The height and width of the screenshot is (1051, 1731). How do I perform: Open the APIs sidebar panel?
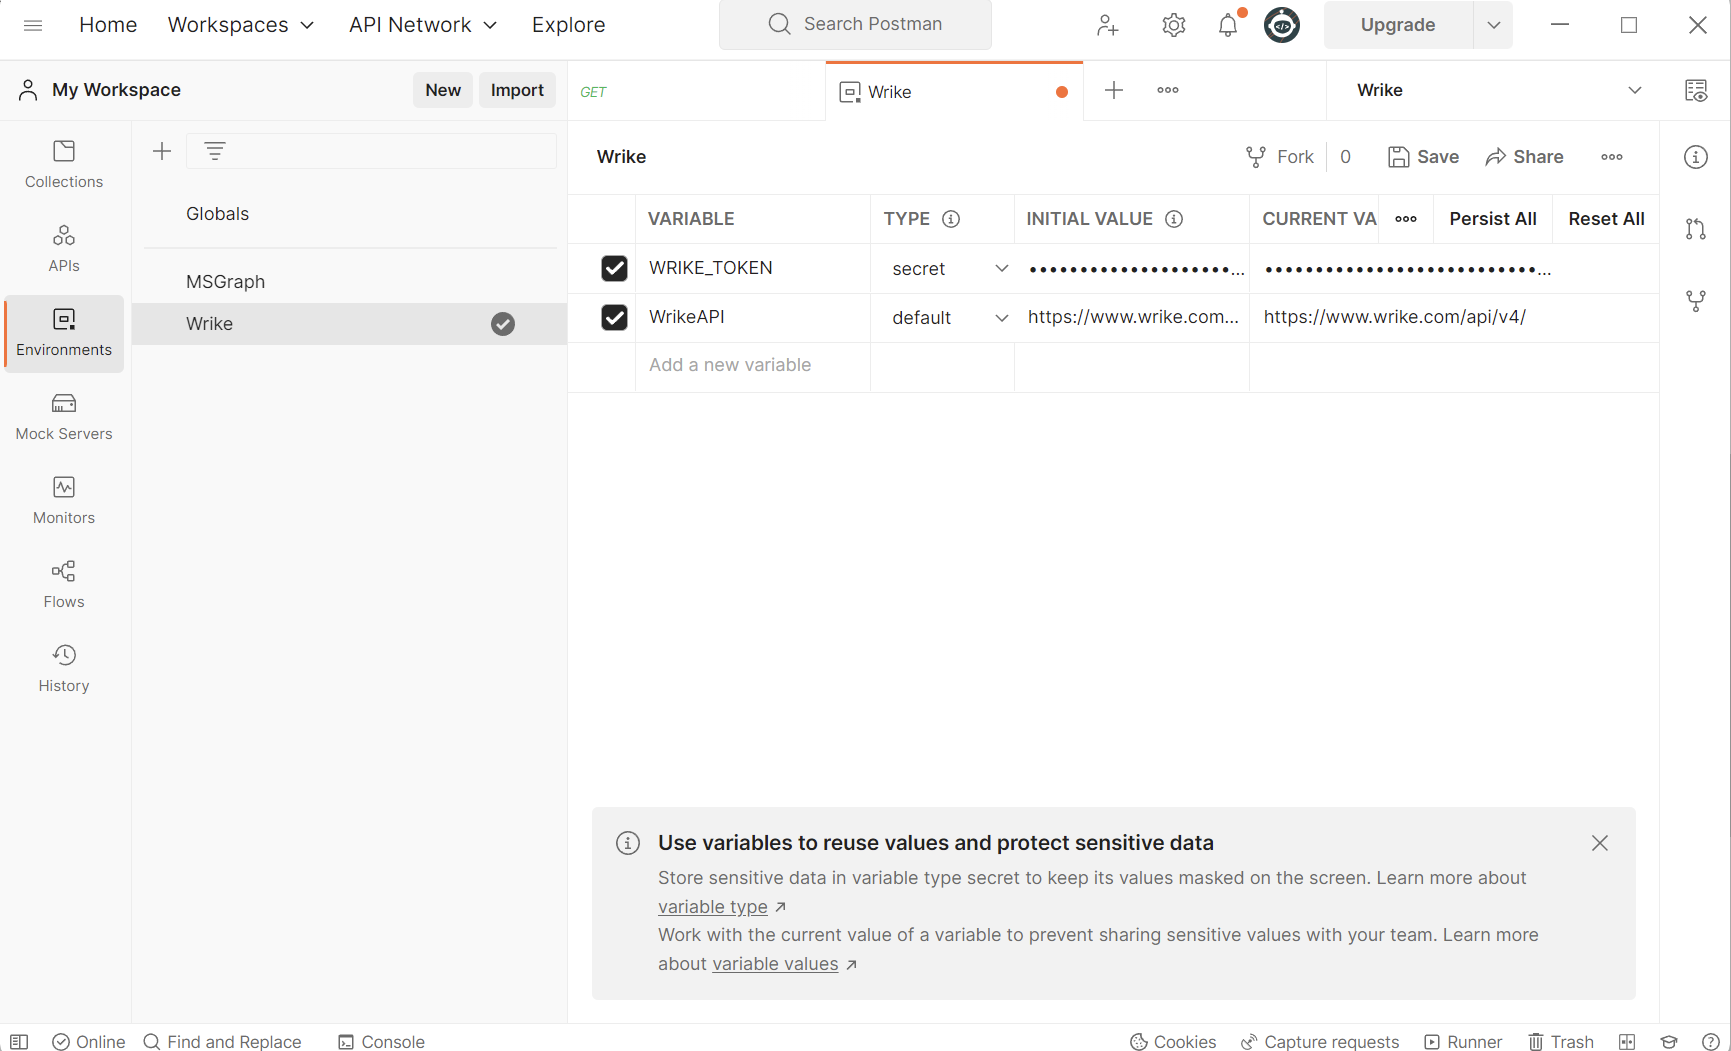click(x=64, y=249)
